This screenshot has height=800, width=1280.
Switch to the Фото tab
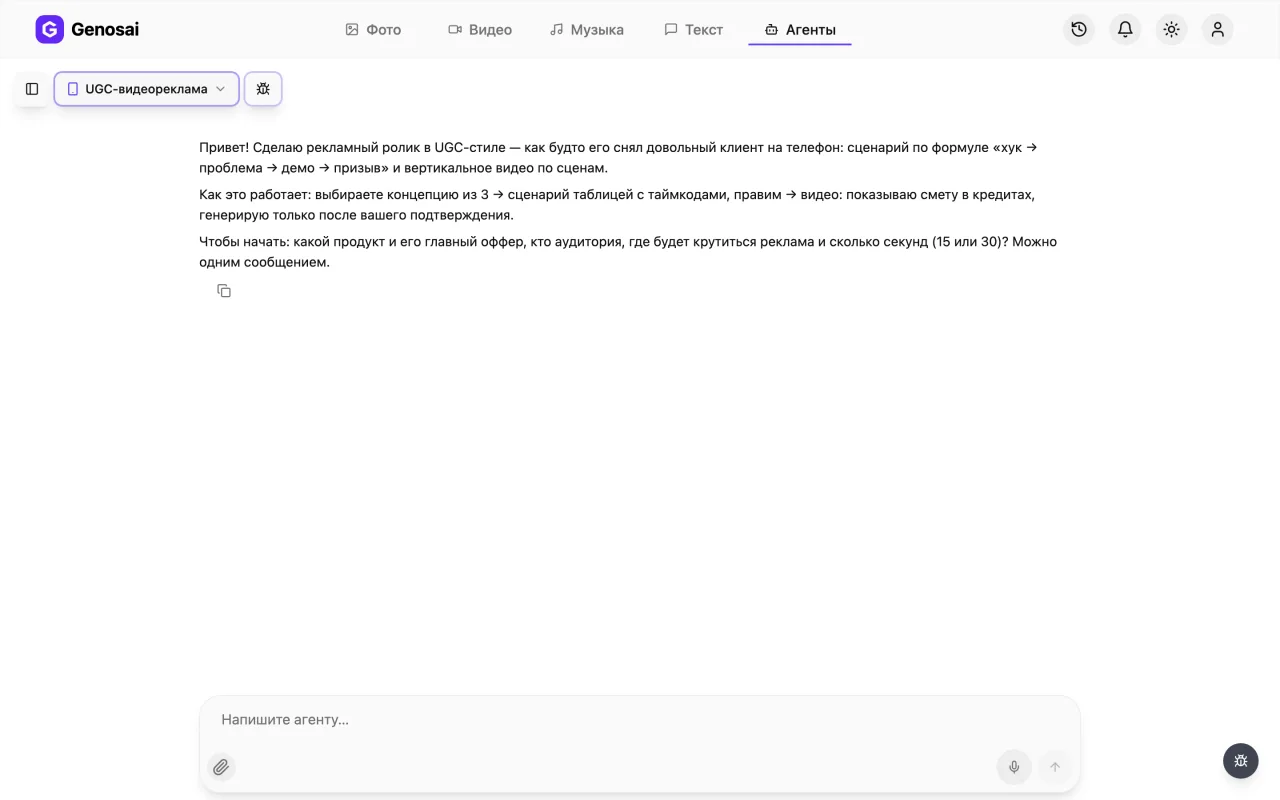click(373, 30)
